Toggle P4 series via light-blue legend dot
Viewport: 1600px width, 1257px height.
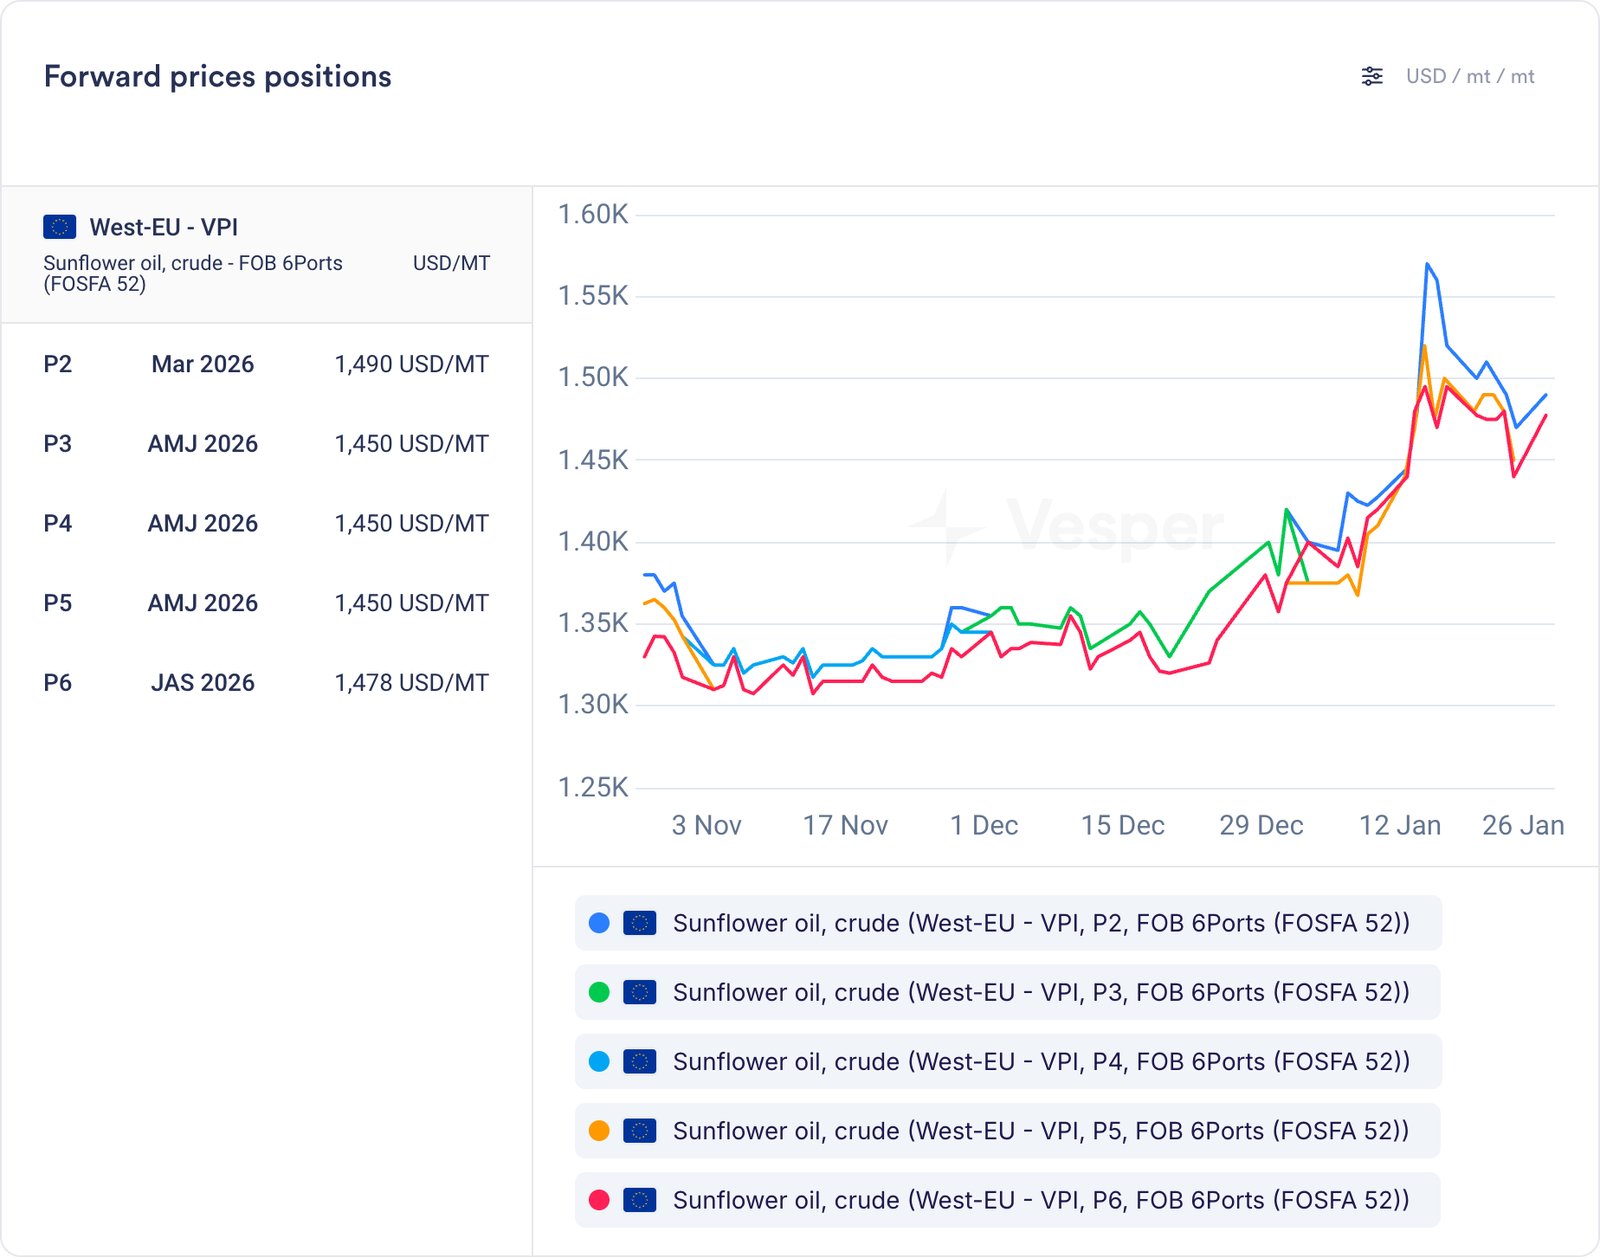coord(599,1061)
